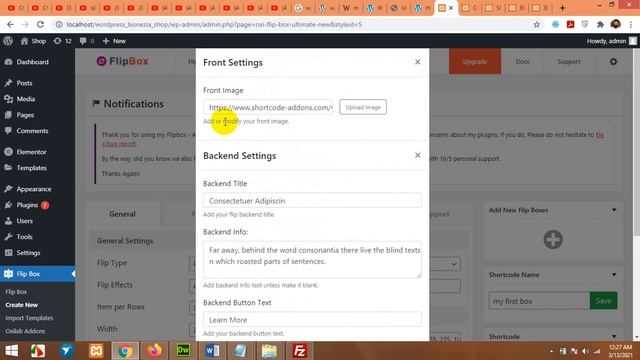Bookmark this page with the star
Image resolution: width=640 pixels, height=360 pixels.
[536, 24]
